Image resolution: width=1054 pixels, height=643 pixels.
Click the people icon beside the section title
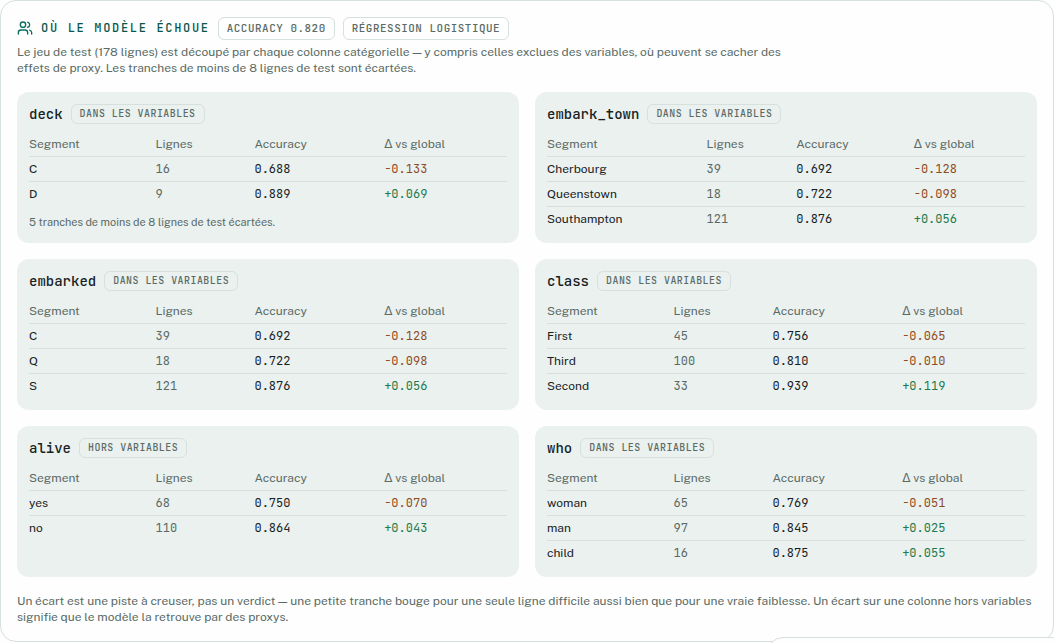pos(25,28)
